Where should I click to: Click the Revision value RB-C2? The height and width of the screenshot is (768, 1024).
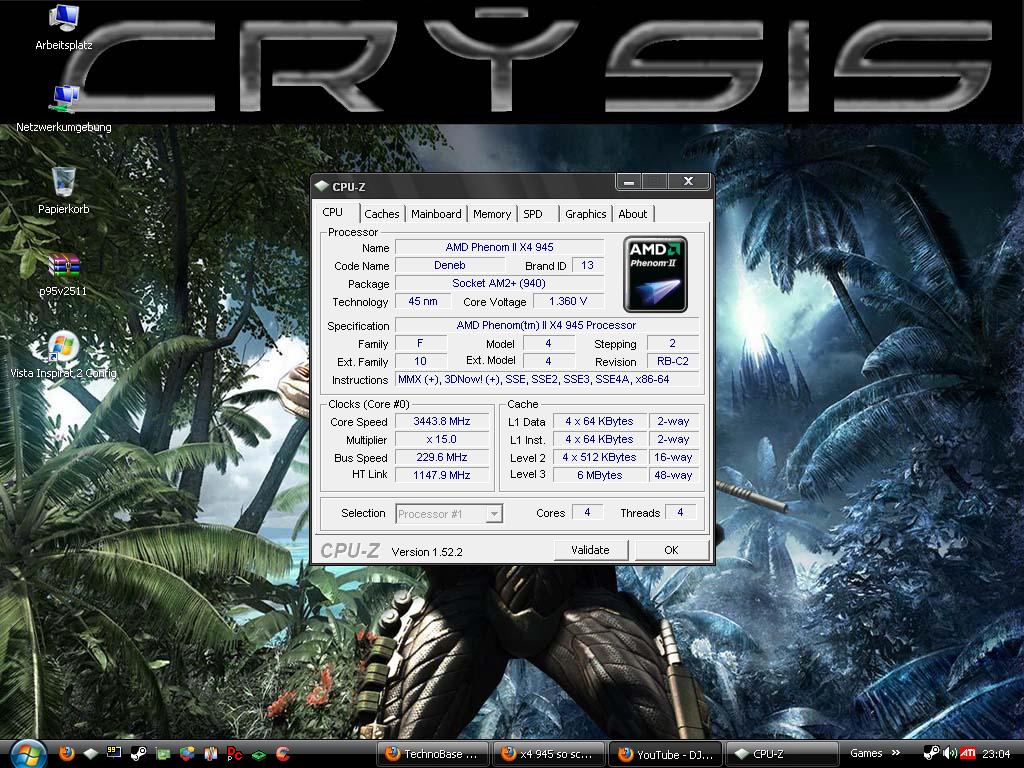[673, 361]
